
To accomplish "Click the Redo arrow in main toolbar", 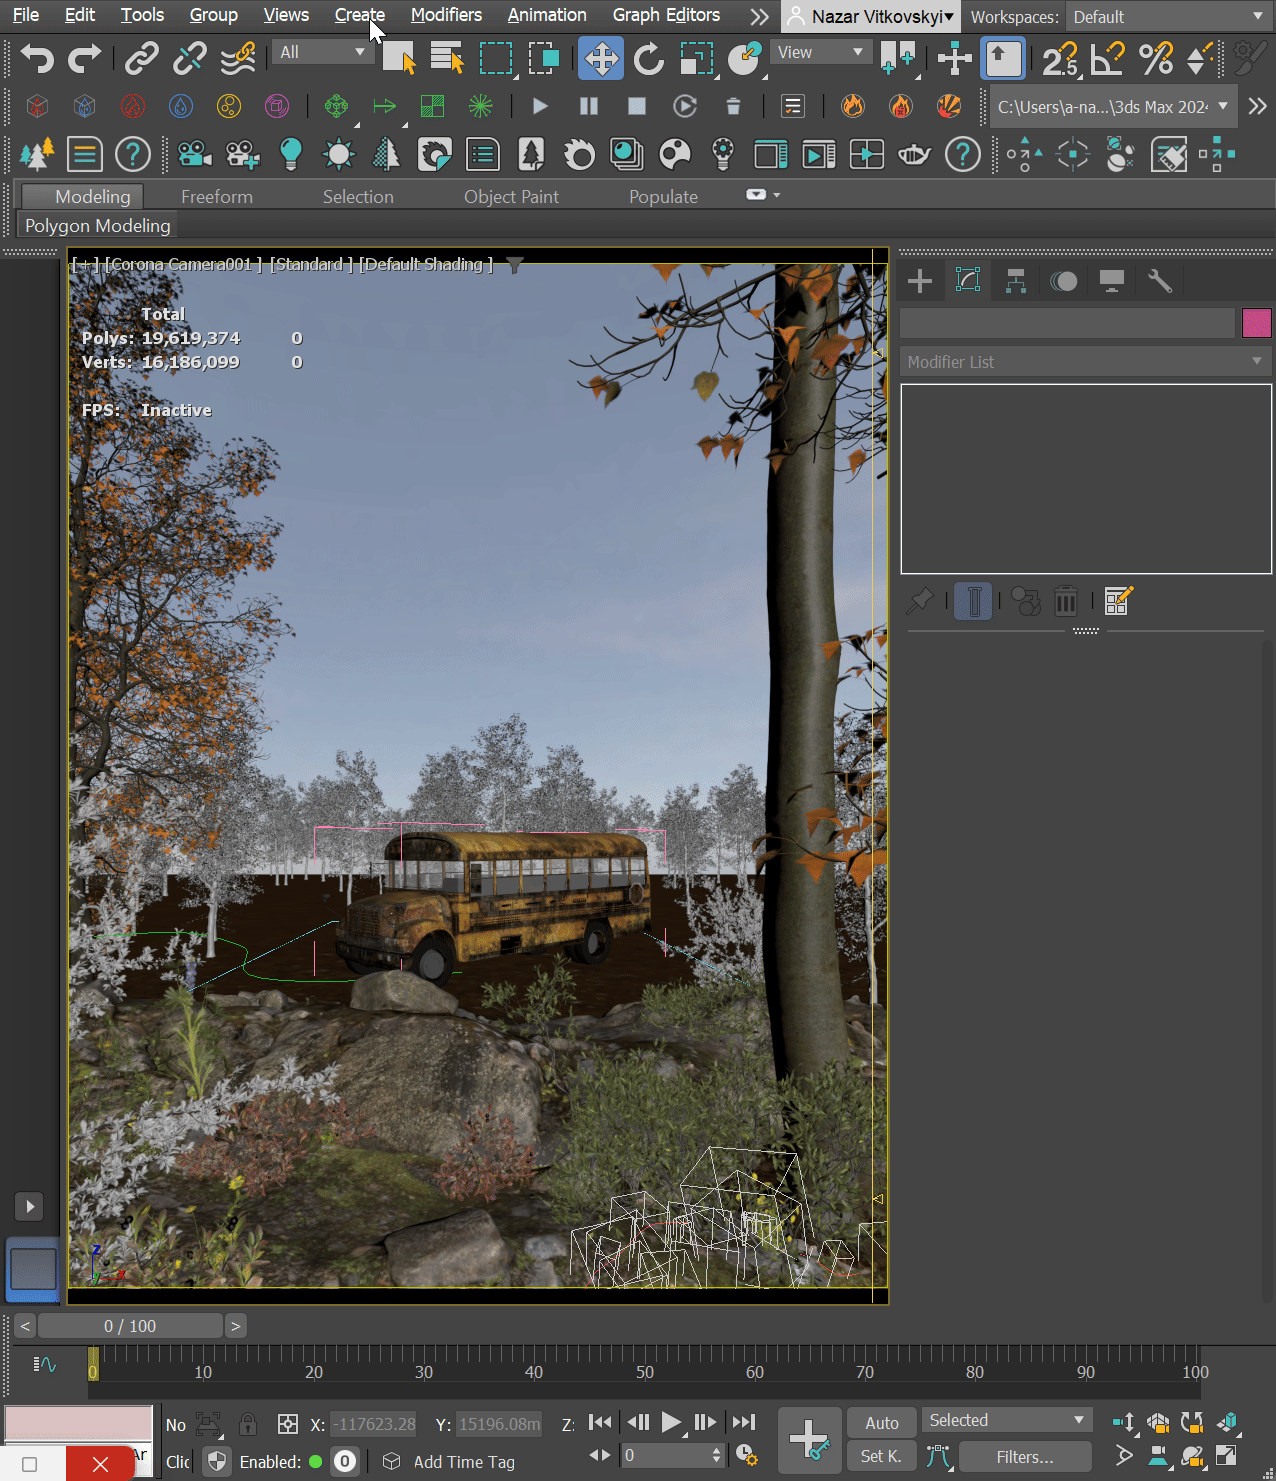I will [x=85, y=59].
